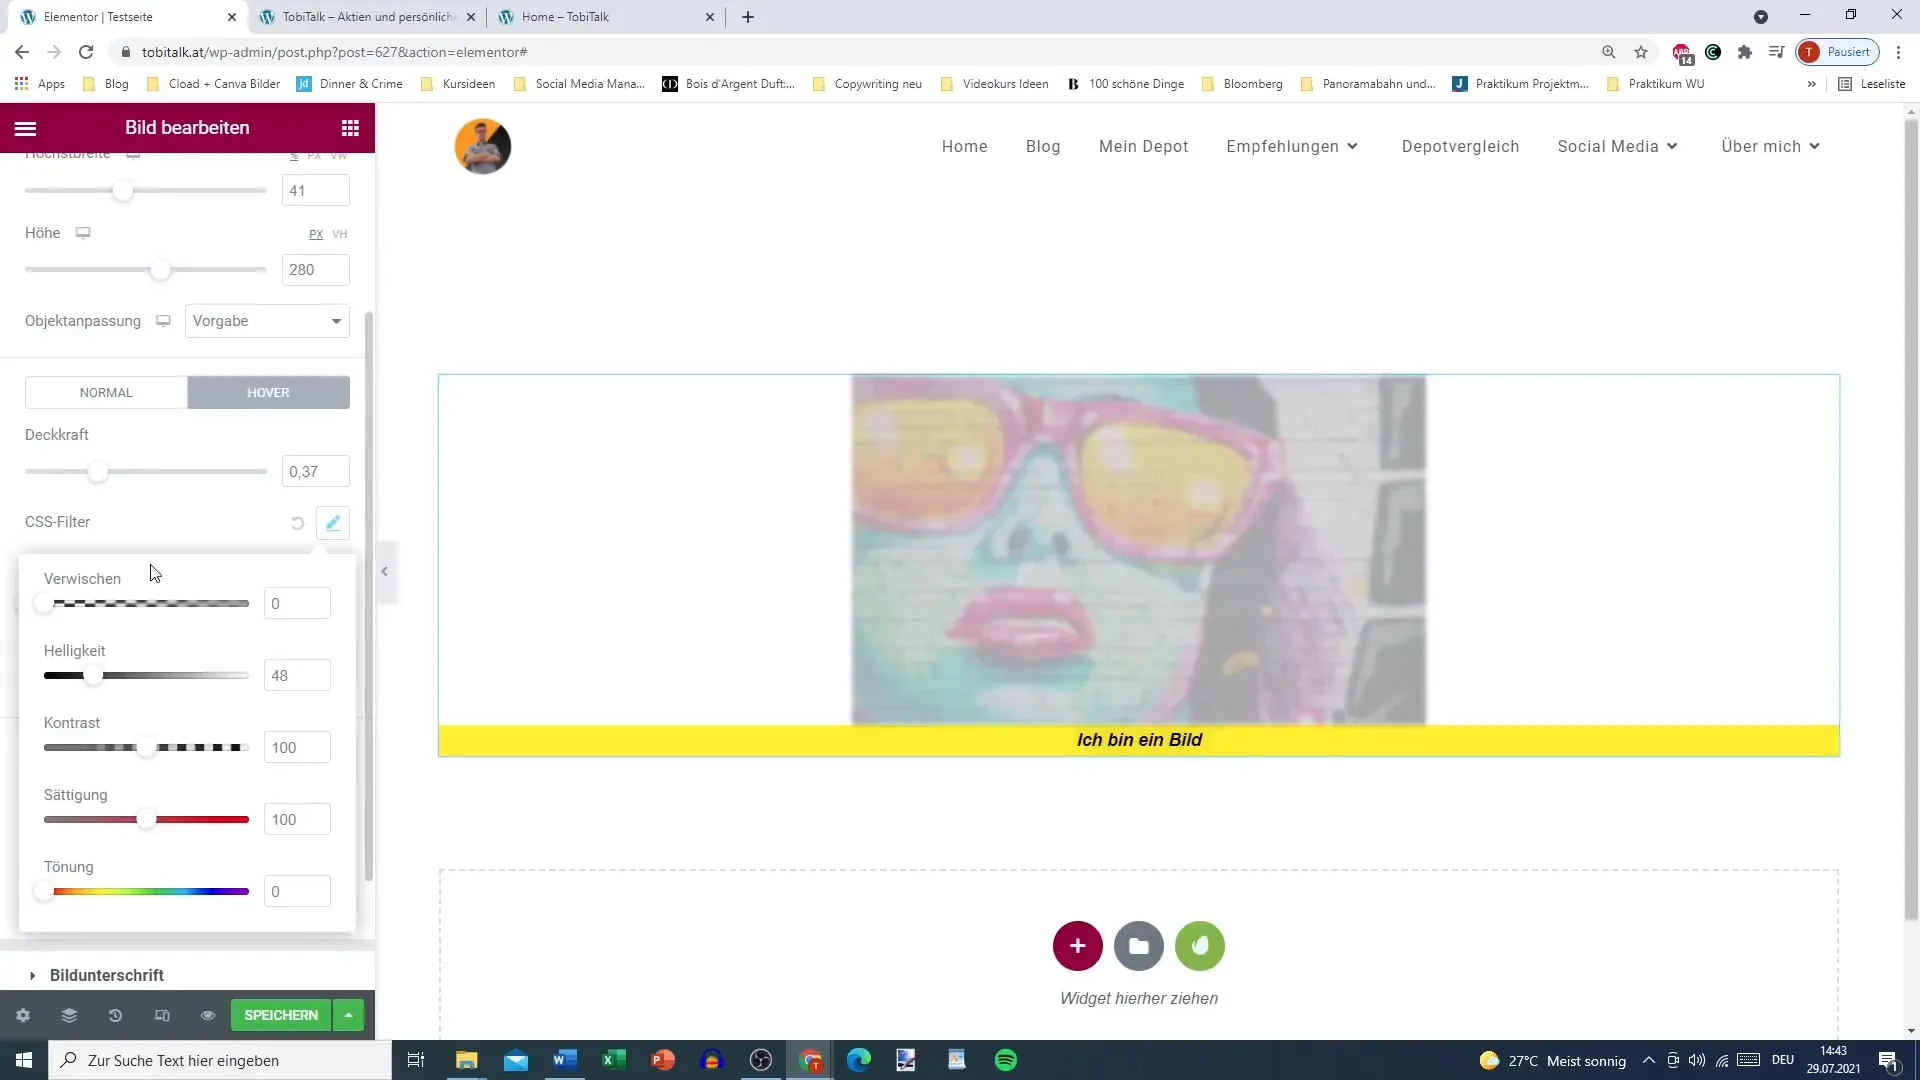Open Microsoft Word from taskbar

click(x=565, y=1060)
